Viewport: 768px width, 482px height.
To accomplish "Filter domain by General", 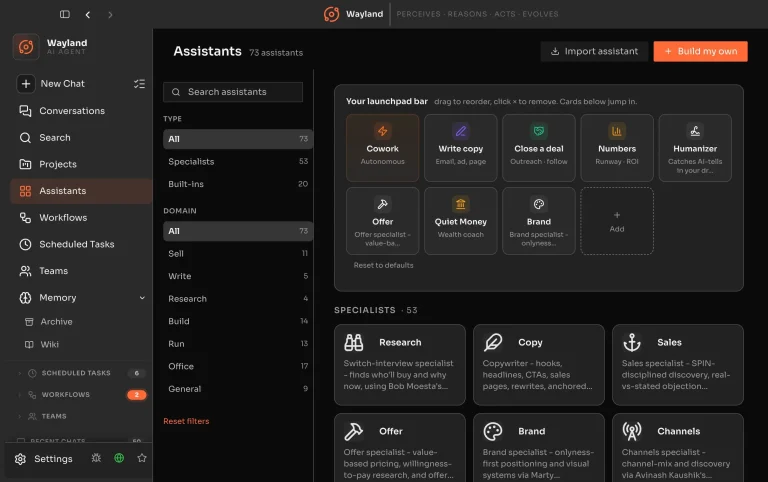I will (x=238, y=389).
